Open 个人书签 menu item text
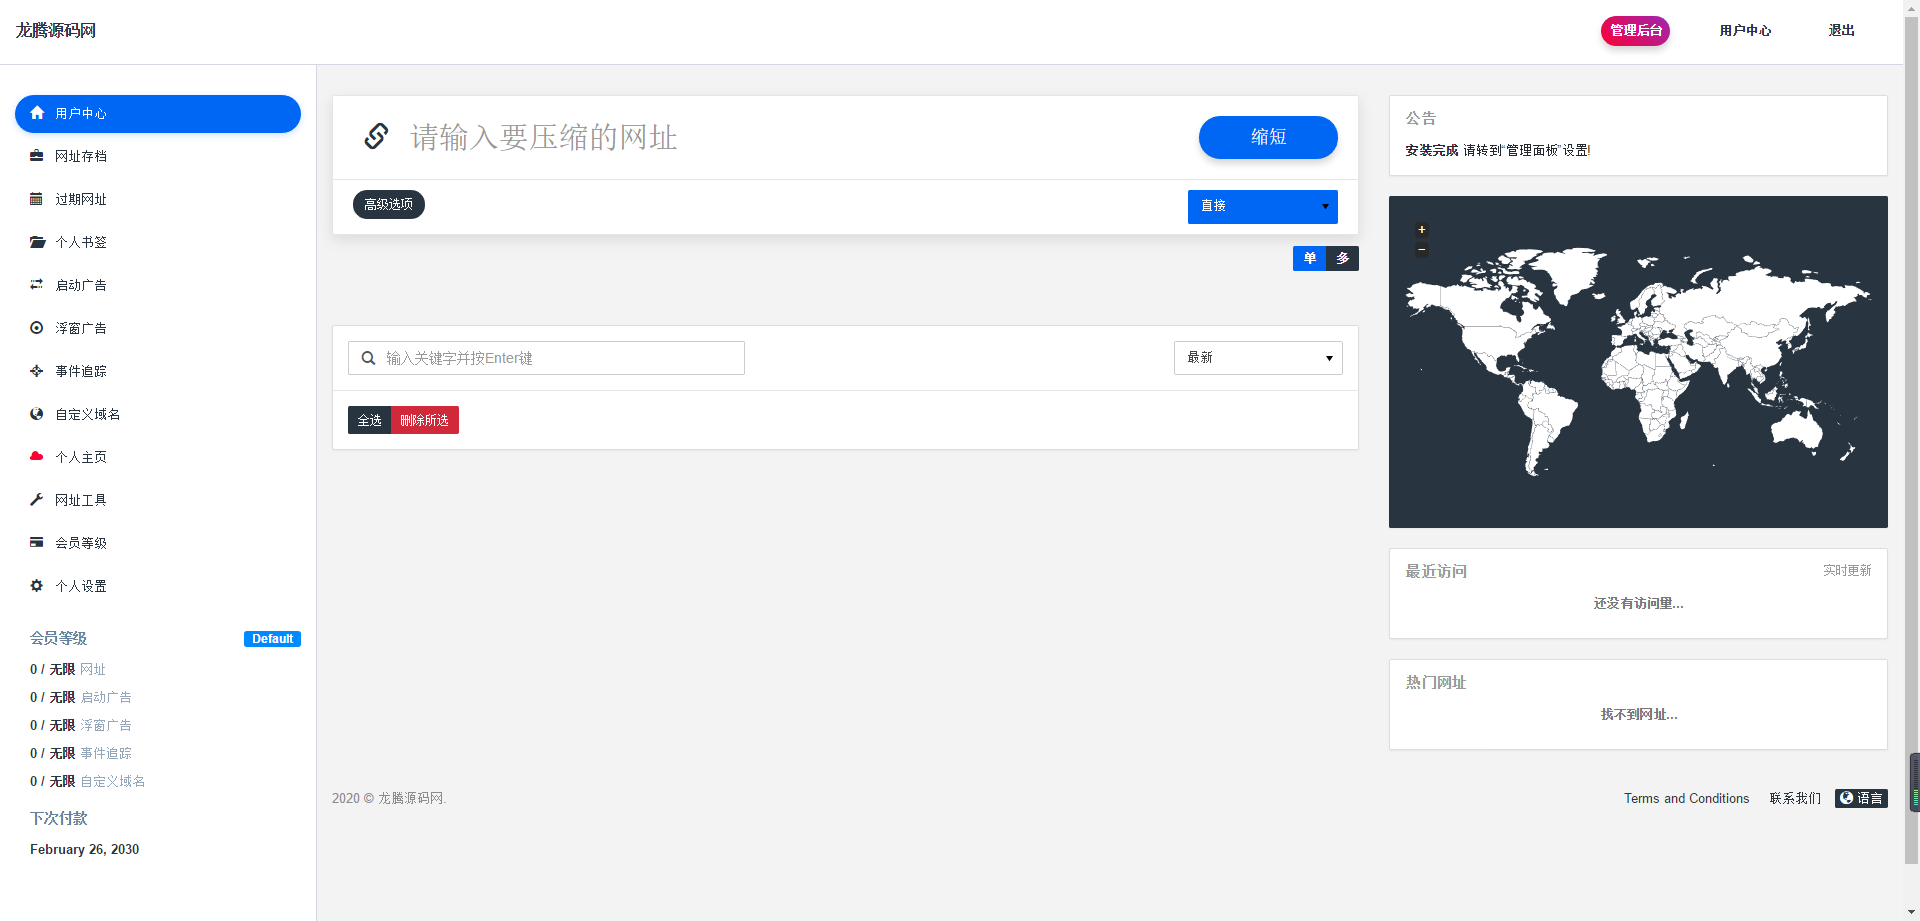 pos(81,242)
